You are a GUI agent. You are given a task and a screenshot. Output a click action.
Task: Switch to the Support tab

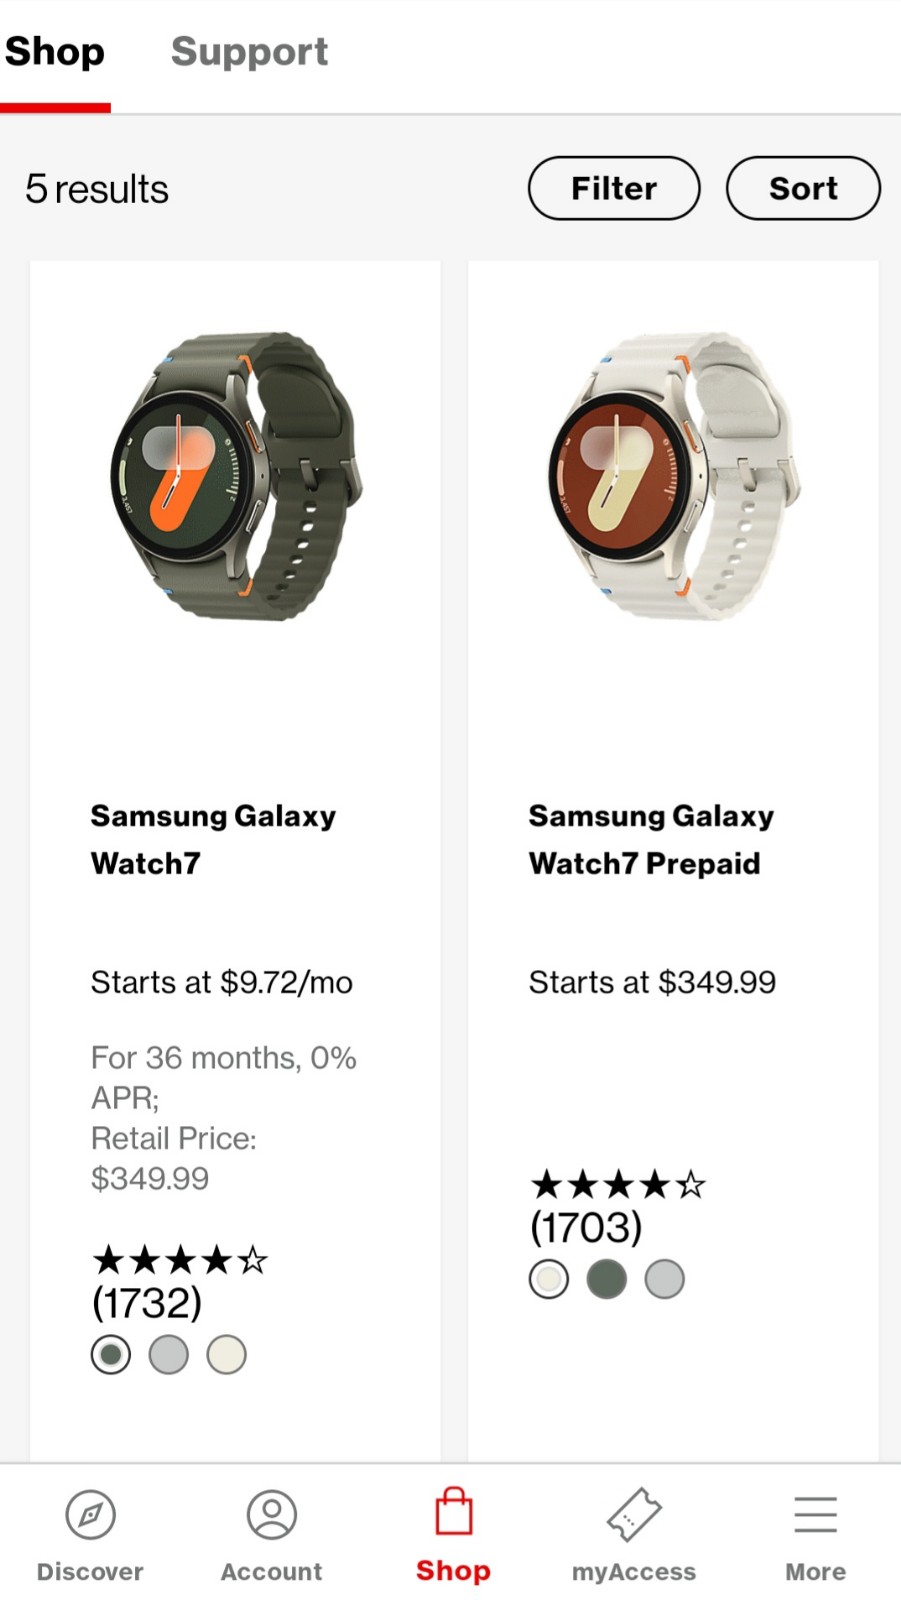point(249,51)
